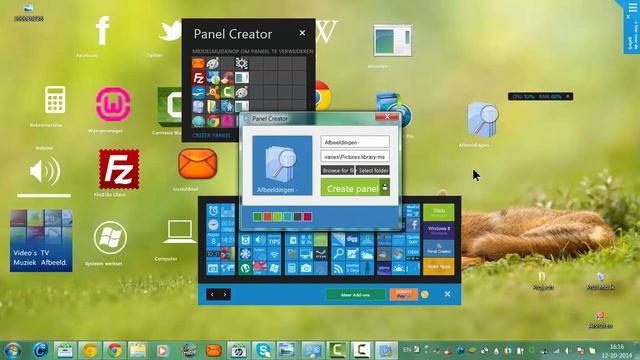Open the orange IncrediMail envelope desktop icon
The image size is (640, 360).
pyautogui.click(x=198, y=163)
